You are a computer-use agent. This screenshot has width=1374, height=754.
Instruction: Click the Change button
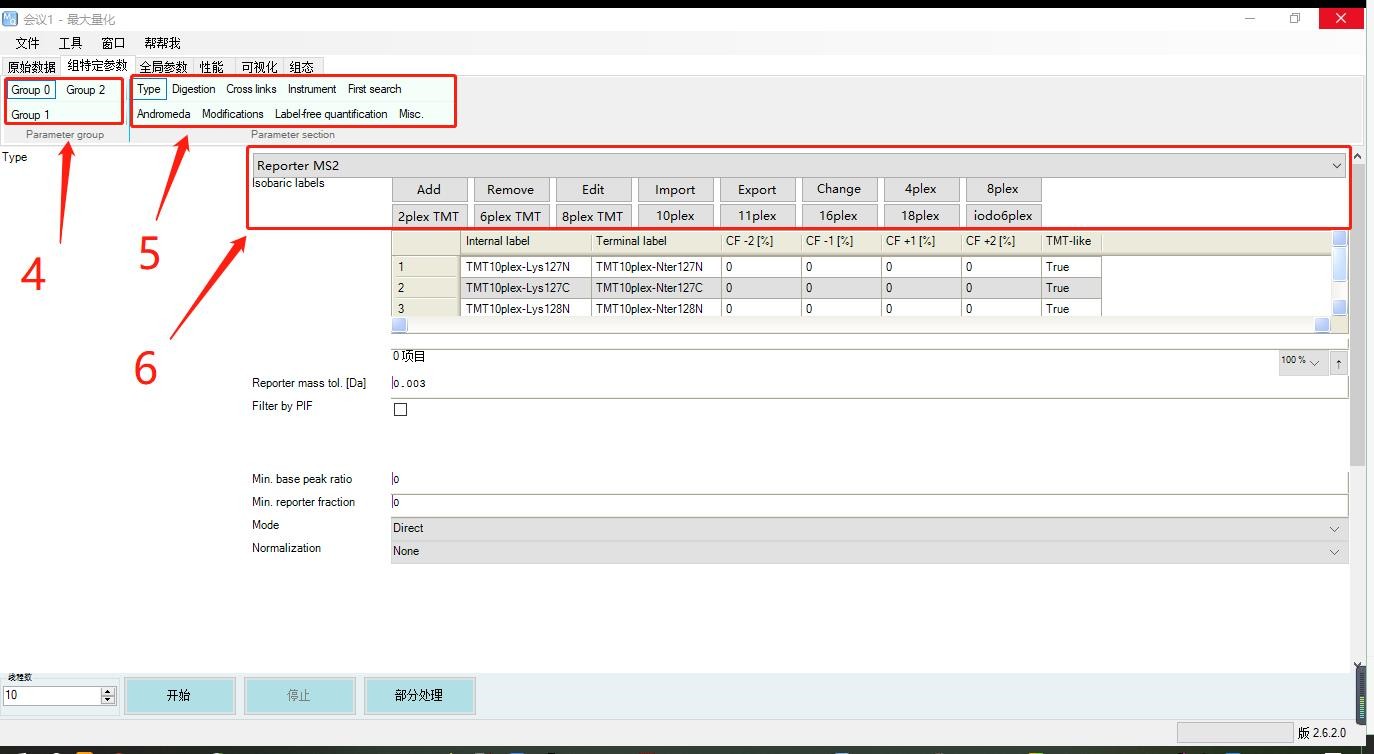(839, 189)
